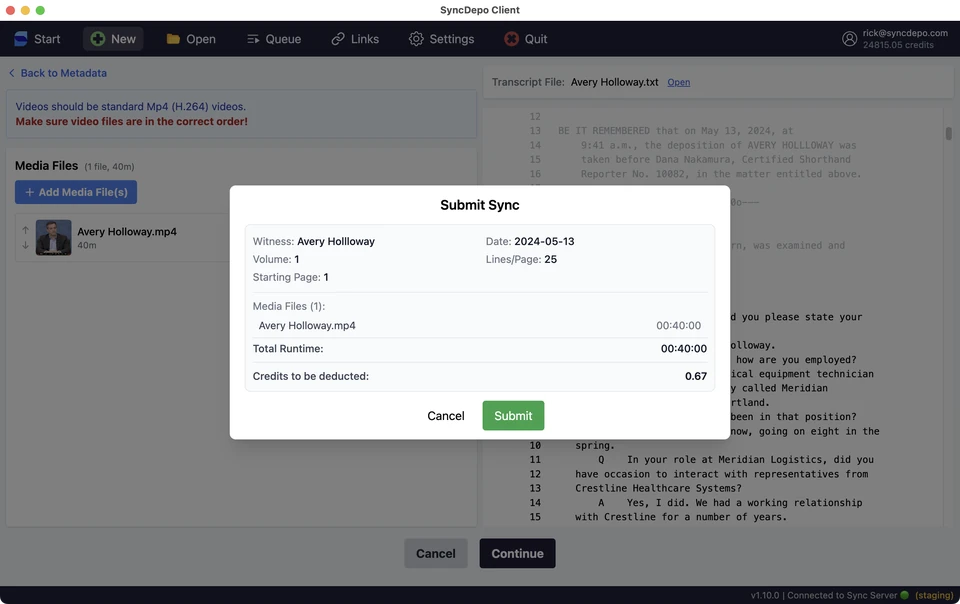Click the green plus New icon
Screen dimensions: 960x604
coord(97,39)
